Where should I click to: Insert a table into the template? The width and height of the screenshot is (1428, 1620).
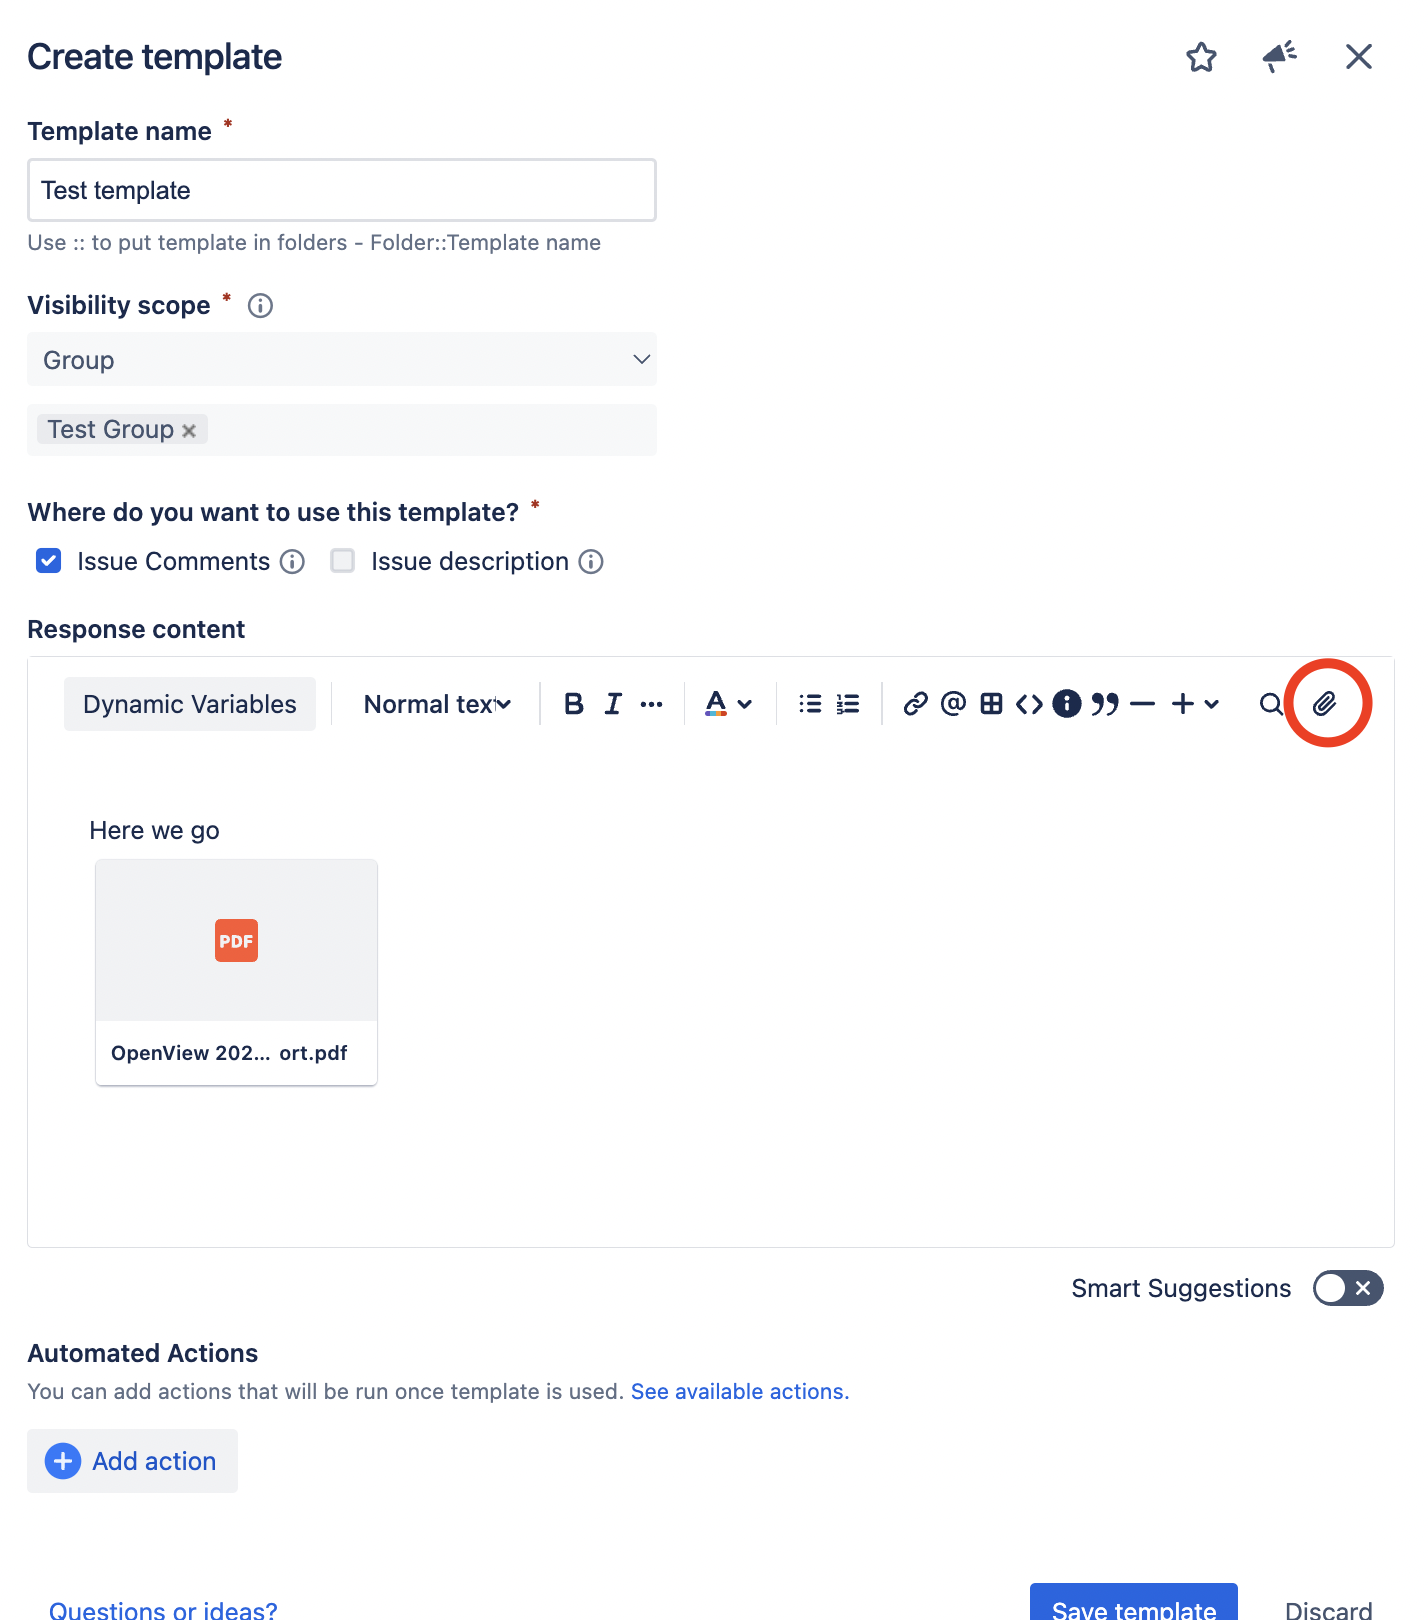(991, 703)
